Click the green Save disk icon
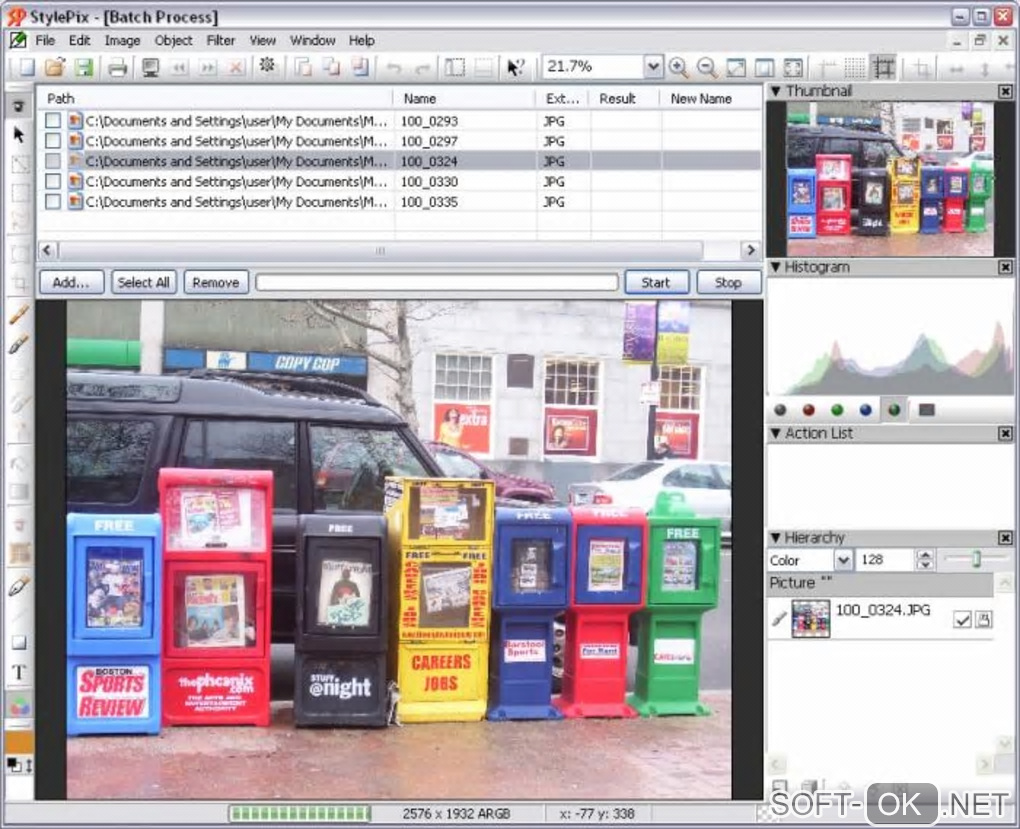 (84, 67)
